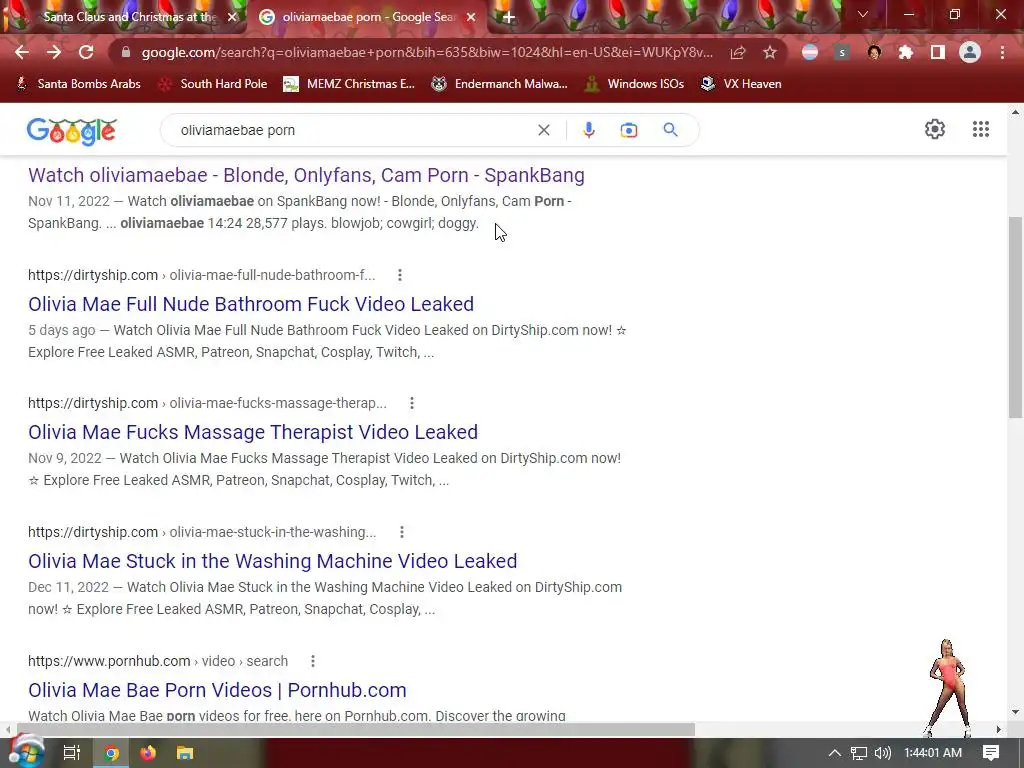Screen dimensions: 1024x768
Task: Close the Santa Claus and Christmas tab
Action: (232, 18)
